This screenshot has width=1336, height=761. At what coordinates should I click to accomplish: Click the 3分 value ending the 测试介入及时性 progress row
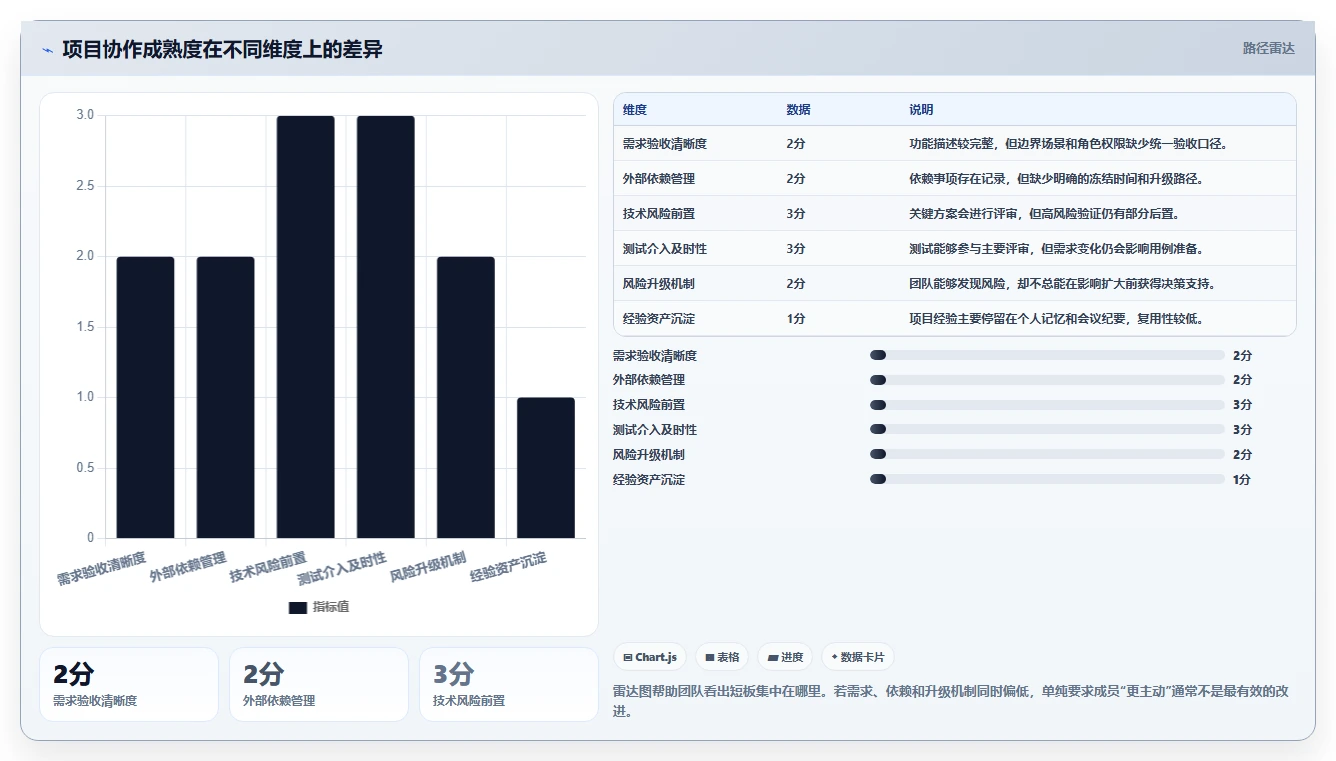pyautogui.click(x=1242, y=430)
